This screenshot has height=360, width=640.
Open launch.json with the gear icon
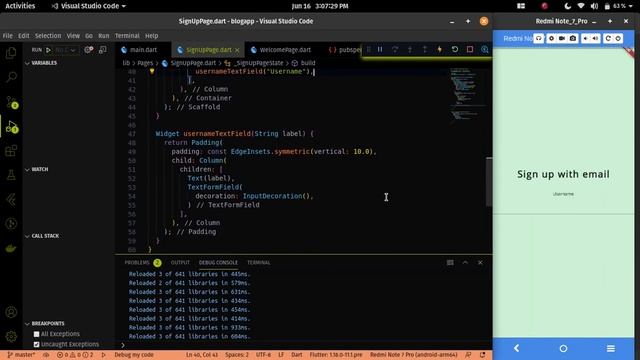[x=89, y=50]
